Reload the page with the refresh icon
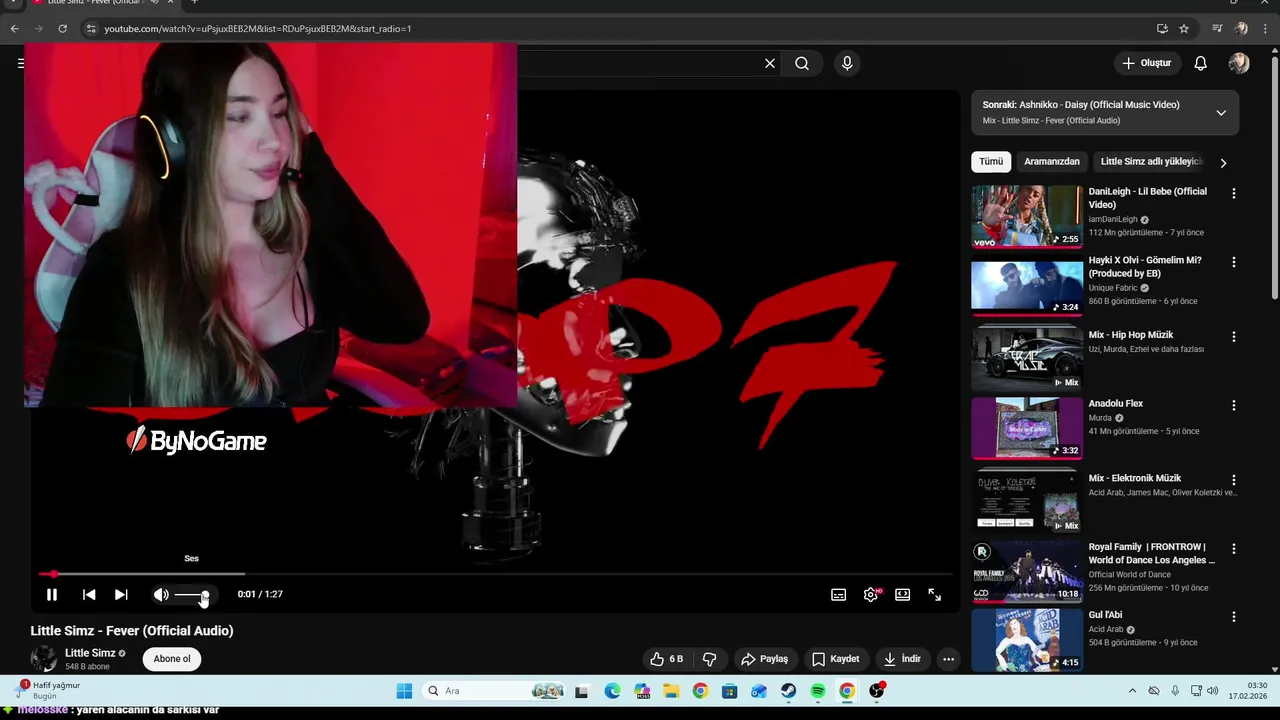Viewport: 1280px width, 720px height. [x=62, y=29]
